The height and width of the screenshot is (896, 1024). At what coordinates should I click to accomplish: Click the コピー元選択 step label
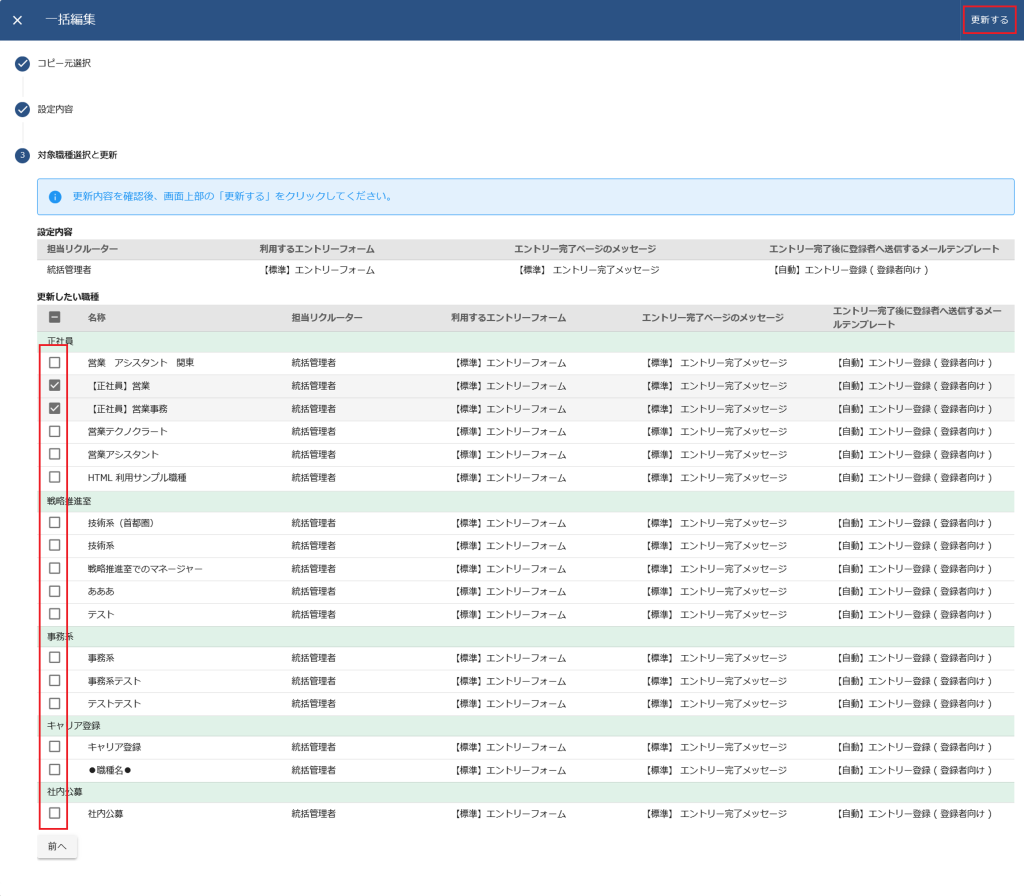(64, 64)
